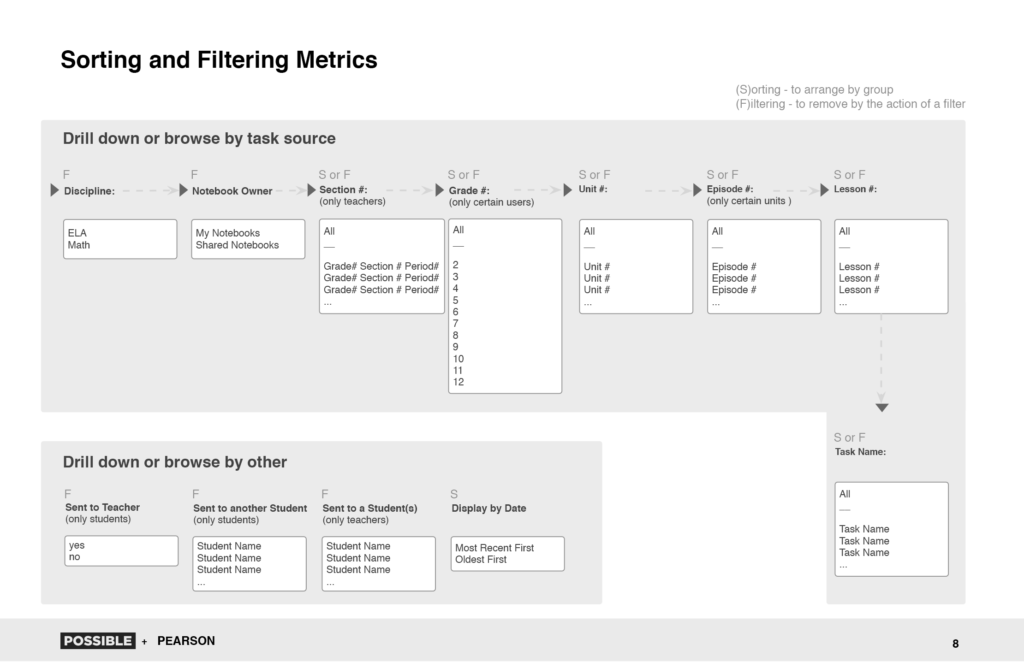Viewport: 1024px width, 662px height.
Task: Click the down arrow above Task Name
Action: 882,407
